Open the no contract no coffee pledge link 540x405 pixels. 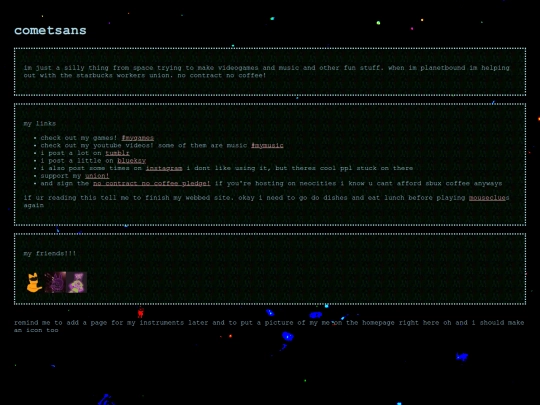click(x=152, y=183)
